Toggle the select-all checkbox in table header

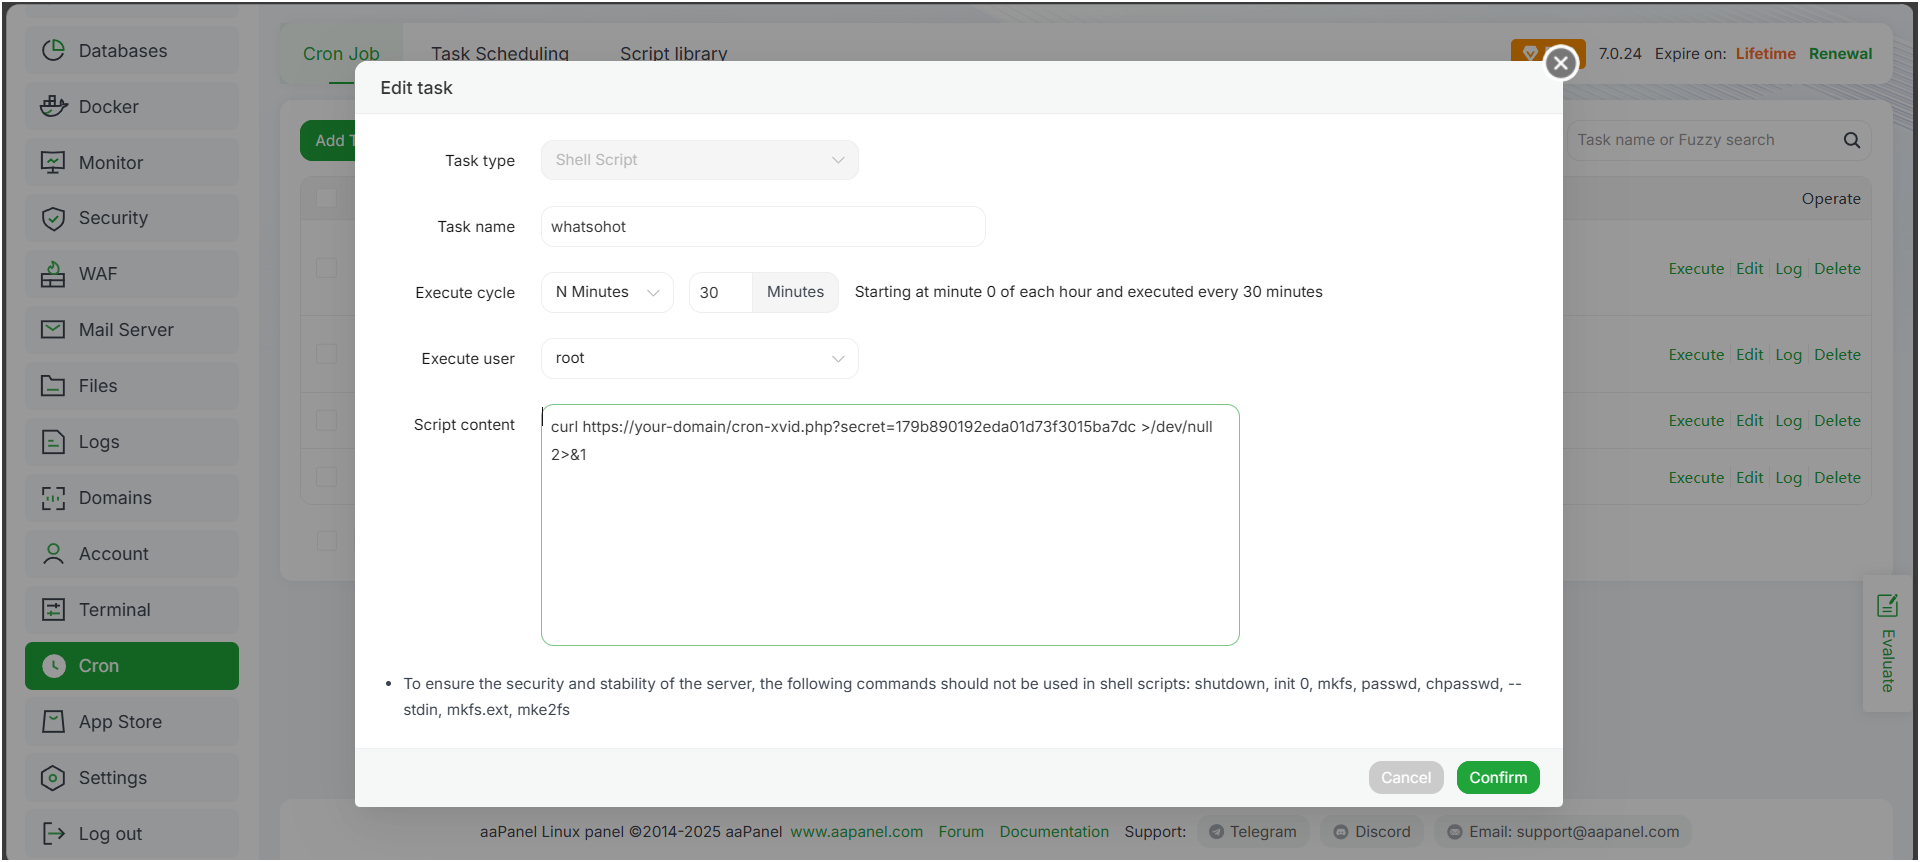click(x=327, y=198)
